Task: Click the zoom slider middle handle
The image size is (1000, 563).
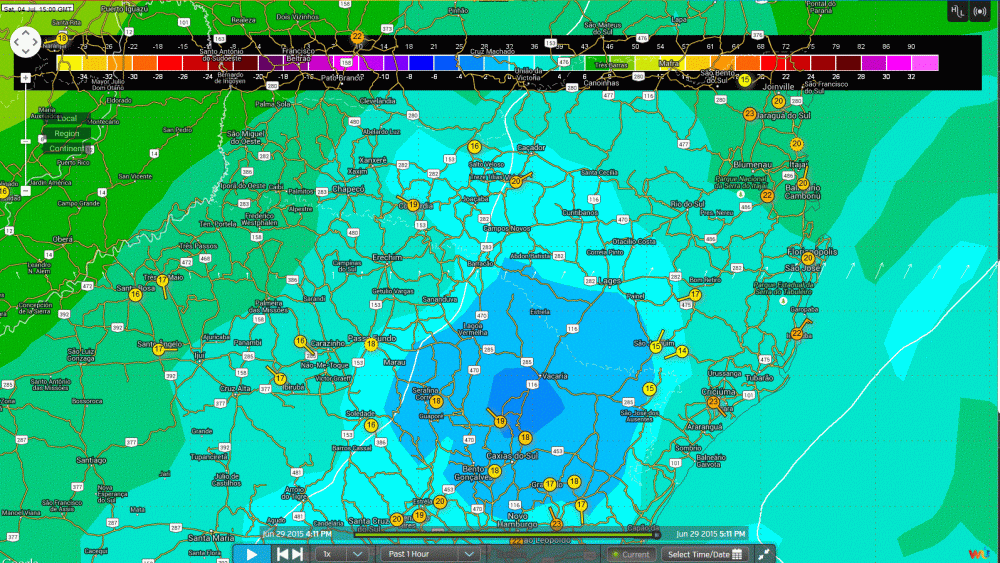Action: click(26, 142)
